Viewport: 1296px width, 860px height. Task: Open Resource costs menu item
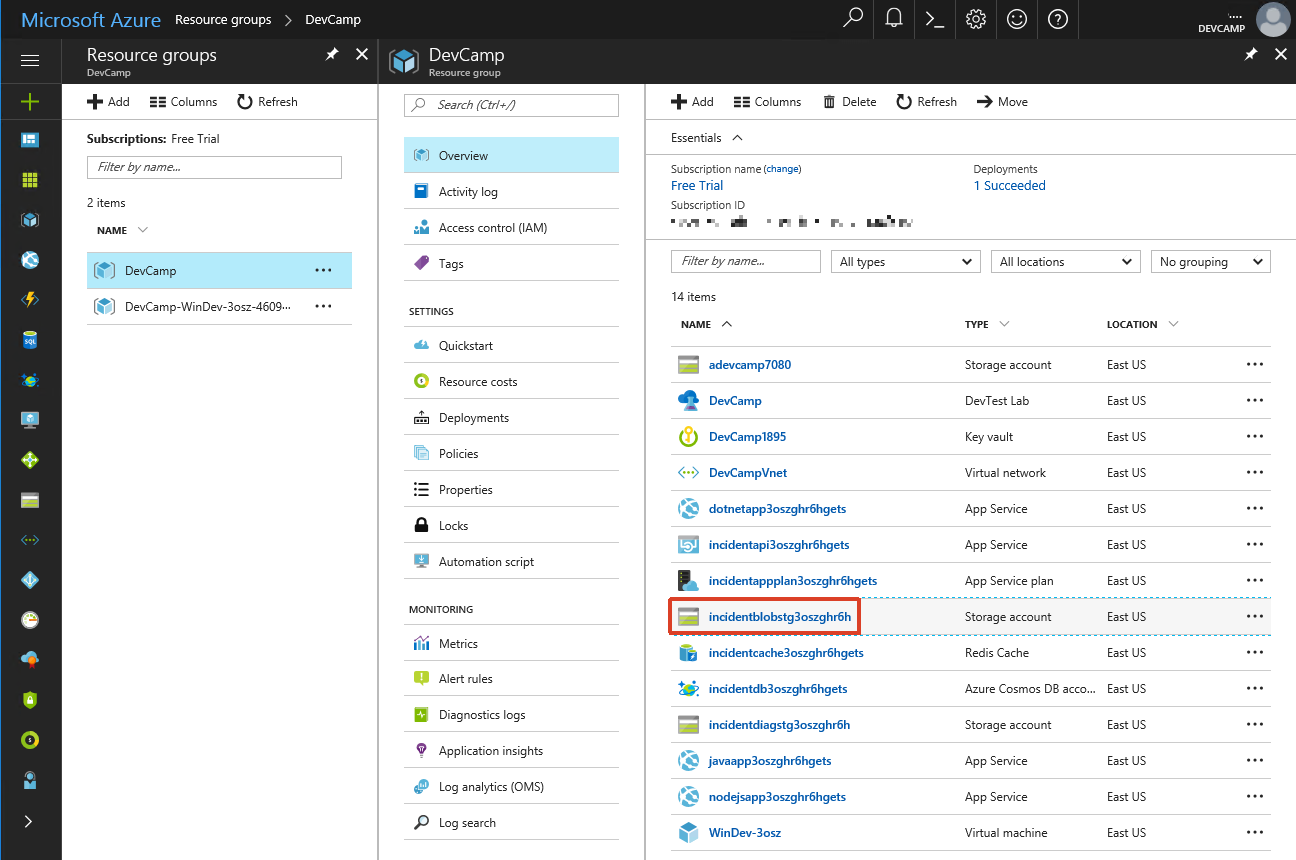pos(511,382)
